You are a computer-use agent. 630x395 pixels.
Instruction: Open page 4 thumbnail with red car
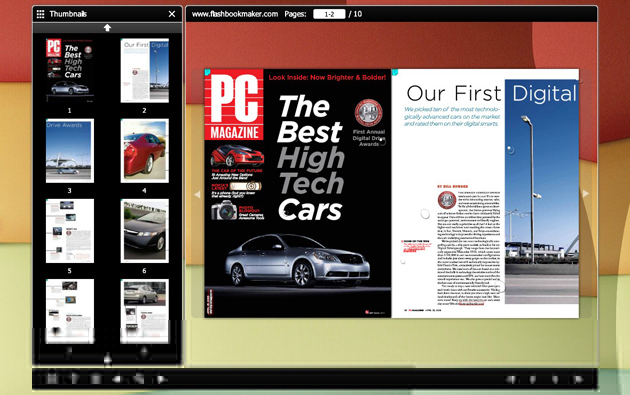point(145,151)
